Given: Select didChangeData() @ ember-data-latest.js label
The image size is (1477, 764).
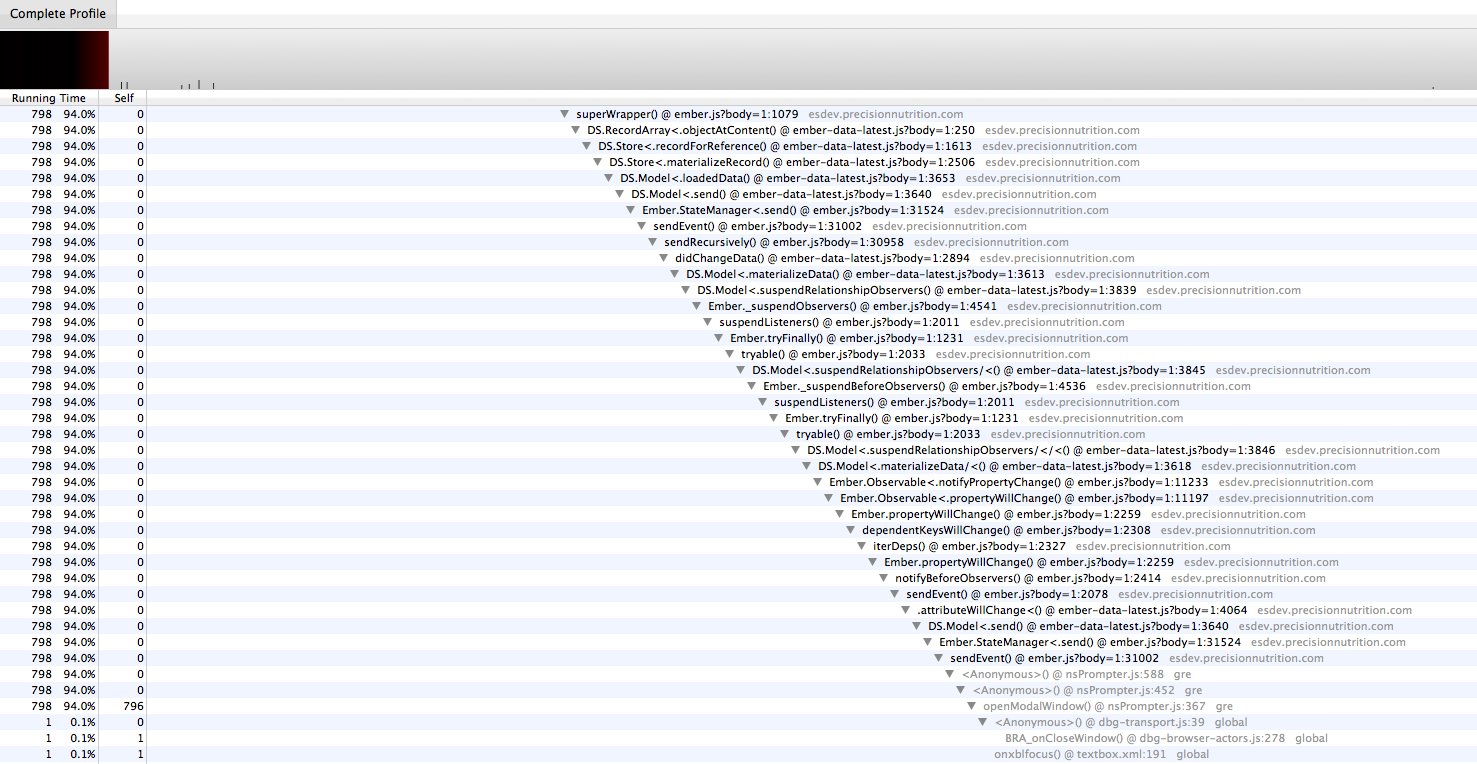Looking at the screenshot, I should 822,258.
